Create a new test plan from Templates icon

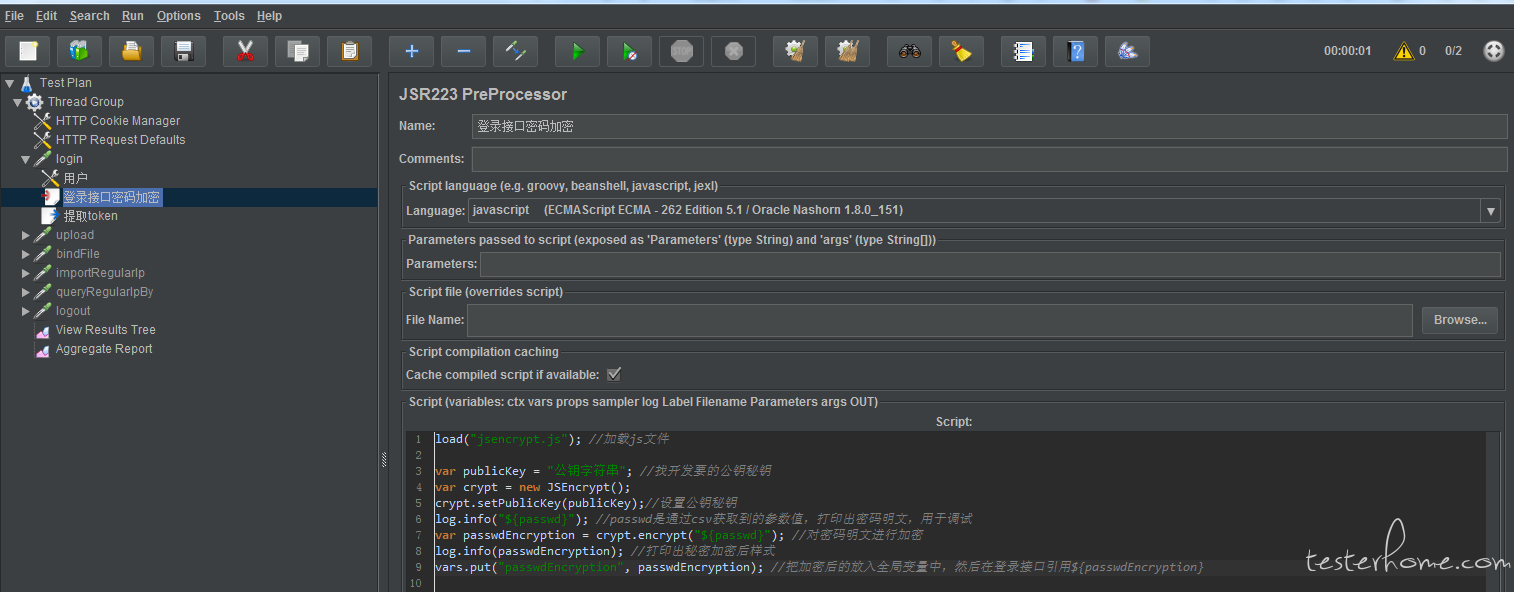79,51
